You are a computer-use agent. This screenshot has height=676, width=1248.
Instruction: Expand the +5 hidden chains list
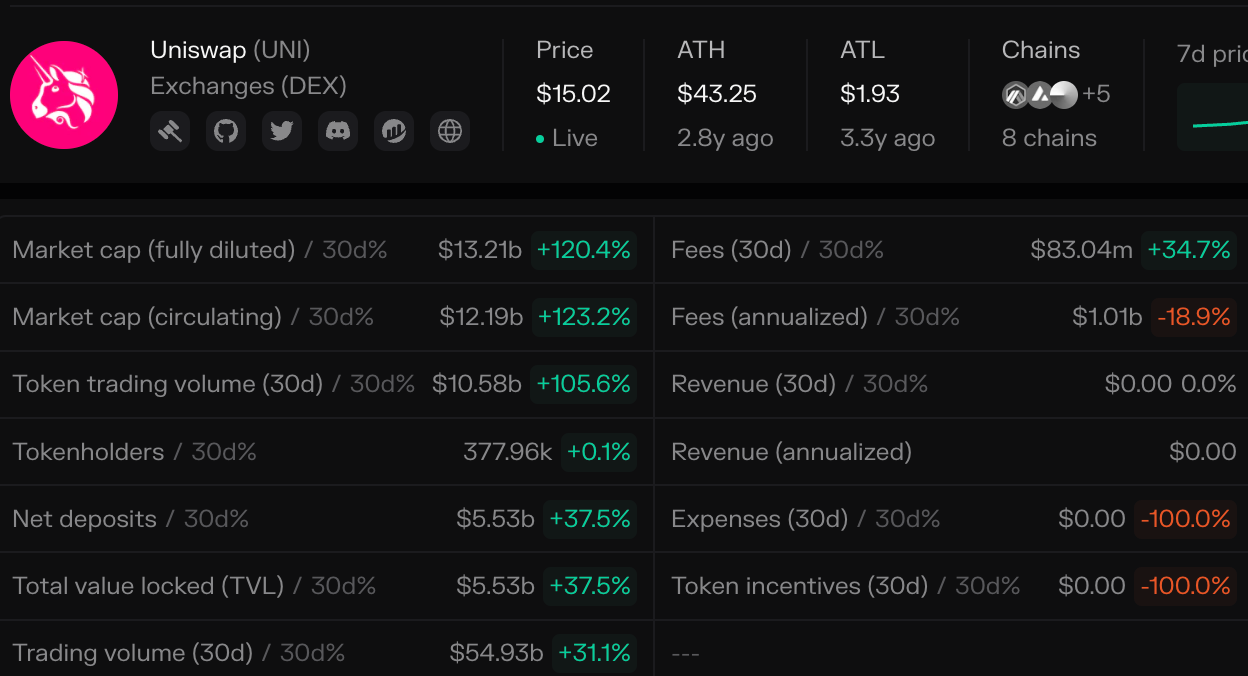click(x=1095, y=94)
